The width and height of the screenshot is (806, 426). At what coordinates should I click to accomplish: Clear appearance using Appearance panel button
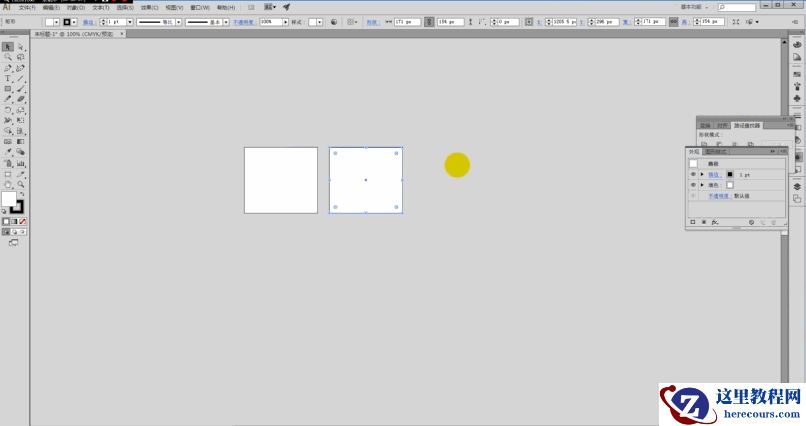752,222
